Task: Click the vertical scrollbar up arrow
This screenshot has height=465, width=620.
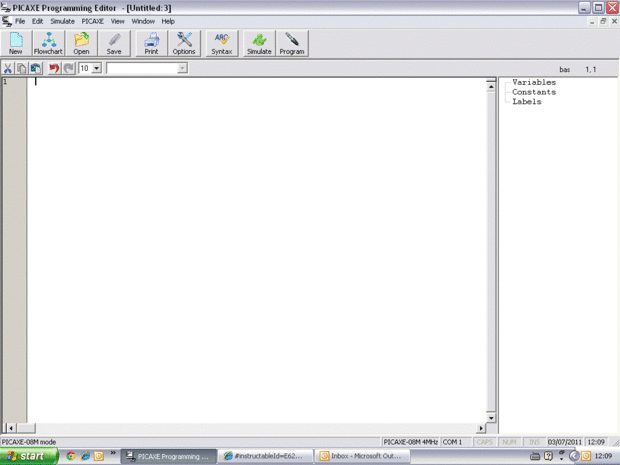Action: 491,86
